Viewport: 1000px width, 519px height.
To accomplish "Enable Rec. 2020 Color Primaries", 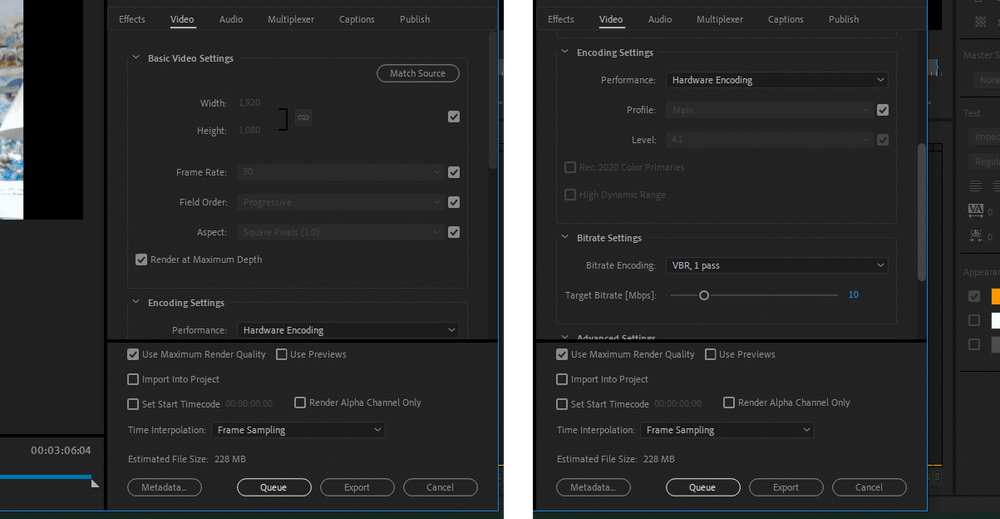I will click(570, 167).
